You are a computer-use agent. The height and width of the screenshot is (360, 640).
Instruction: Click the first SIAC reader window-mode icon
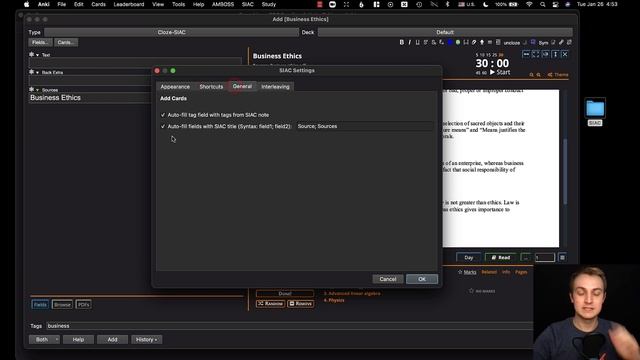[x=526, y=54]
